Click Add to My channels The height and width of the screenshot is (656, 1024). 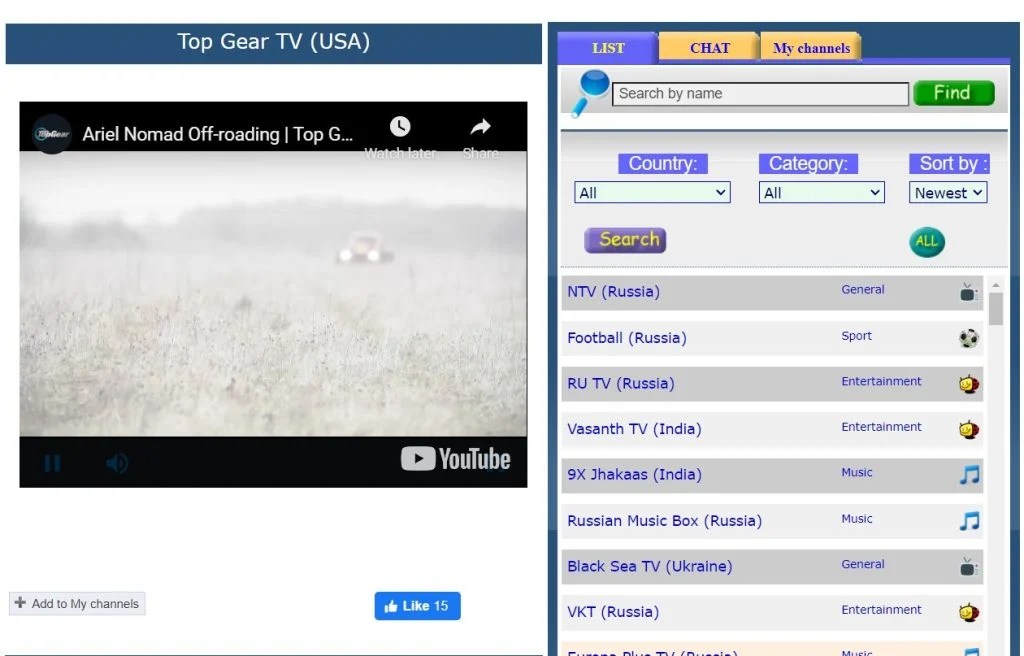point(77,603)
